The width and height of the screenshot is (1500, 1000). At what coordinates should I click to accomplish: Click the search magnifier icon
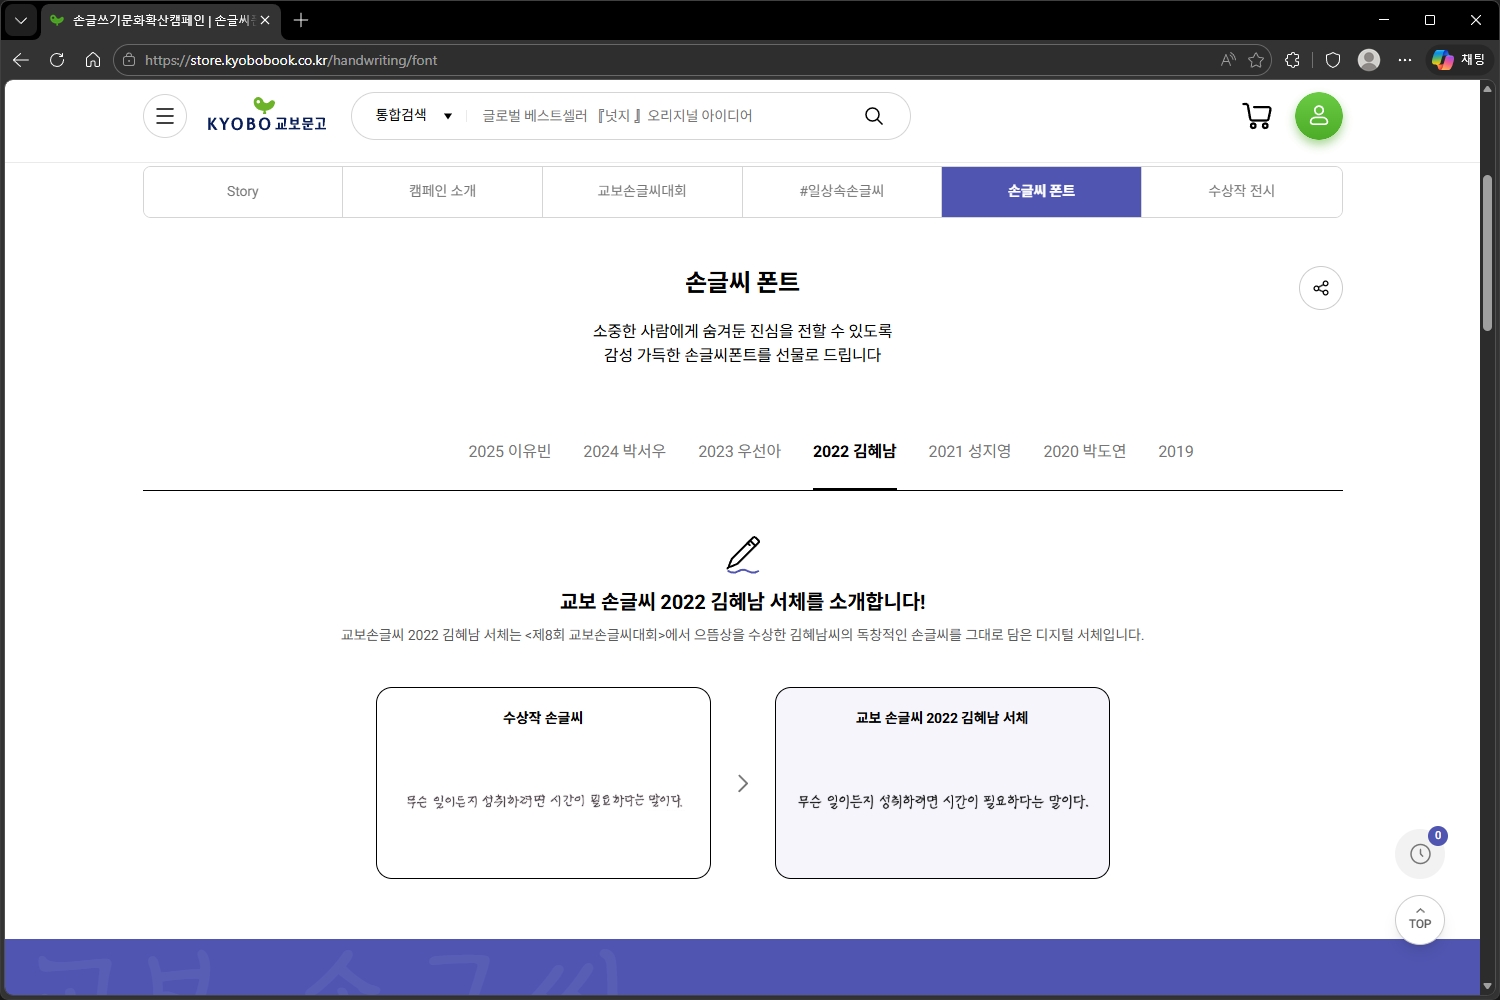tap(874, 116)
